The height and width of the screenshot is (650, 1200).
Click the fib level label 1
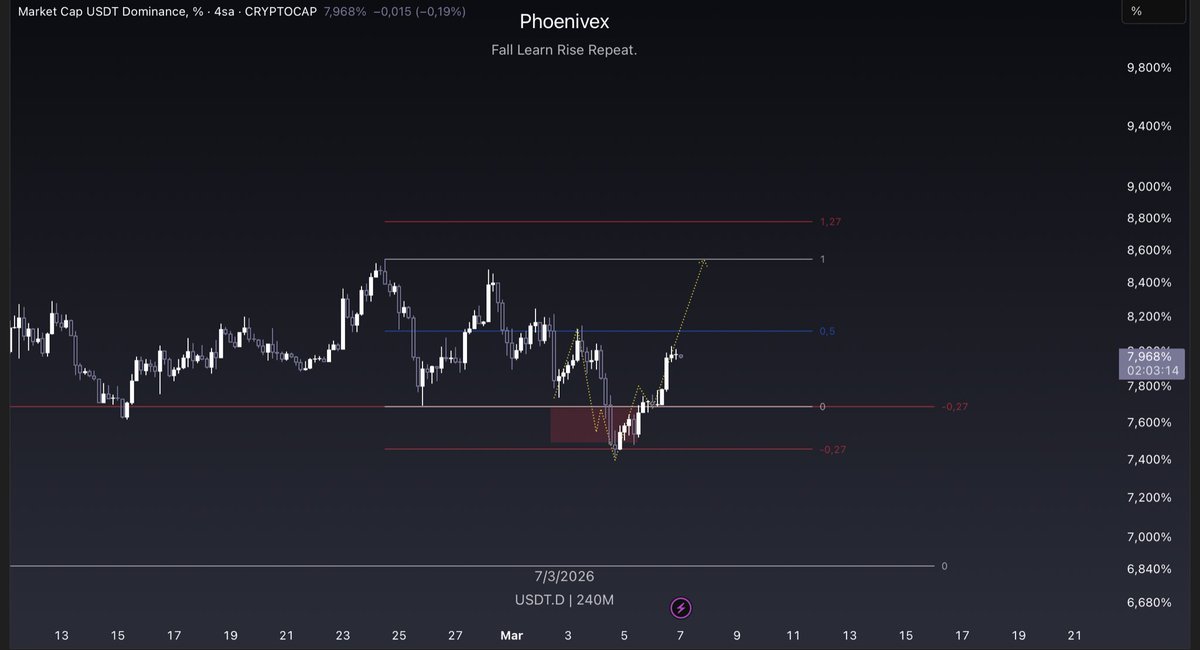pyautogui.click(x=822, y=259)
